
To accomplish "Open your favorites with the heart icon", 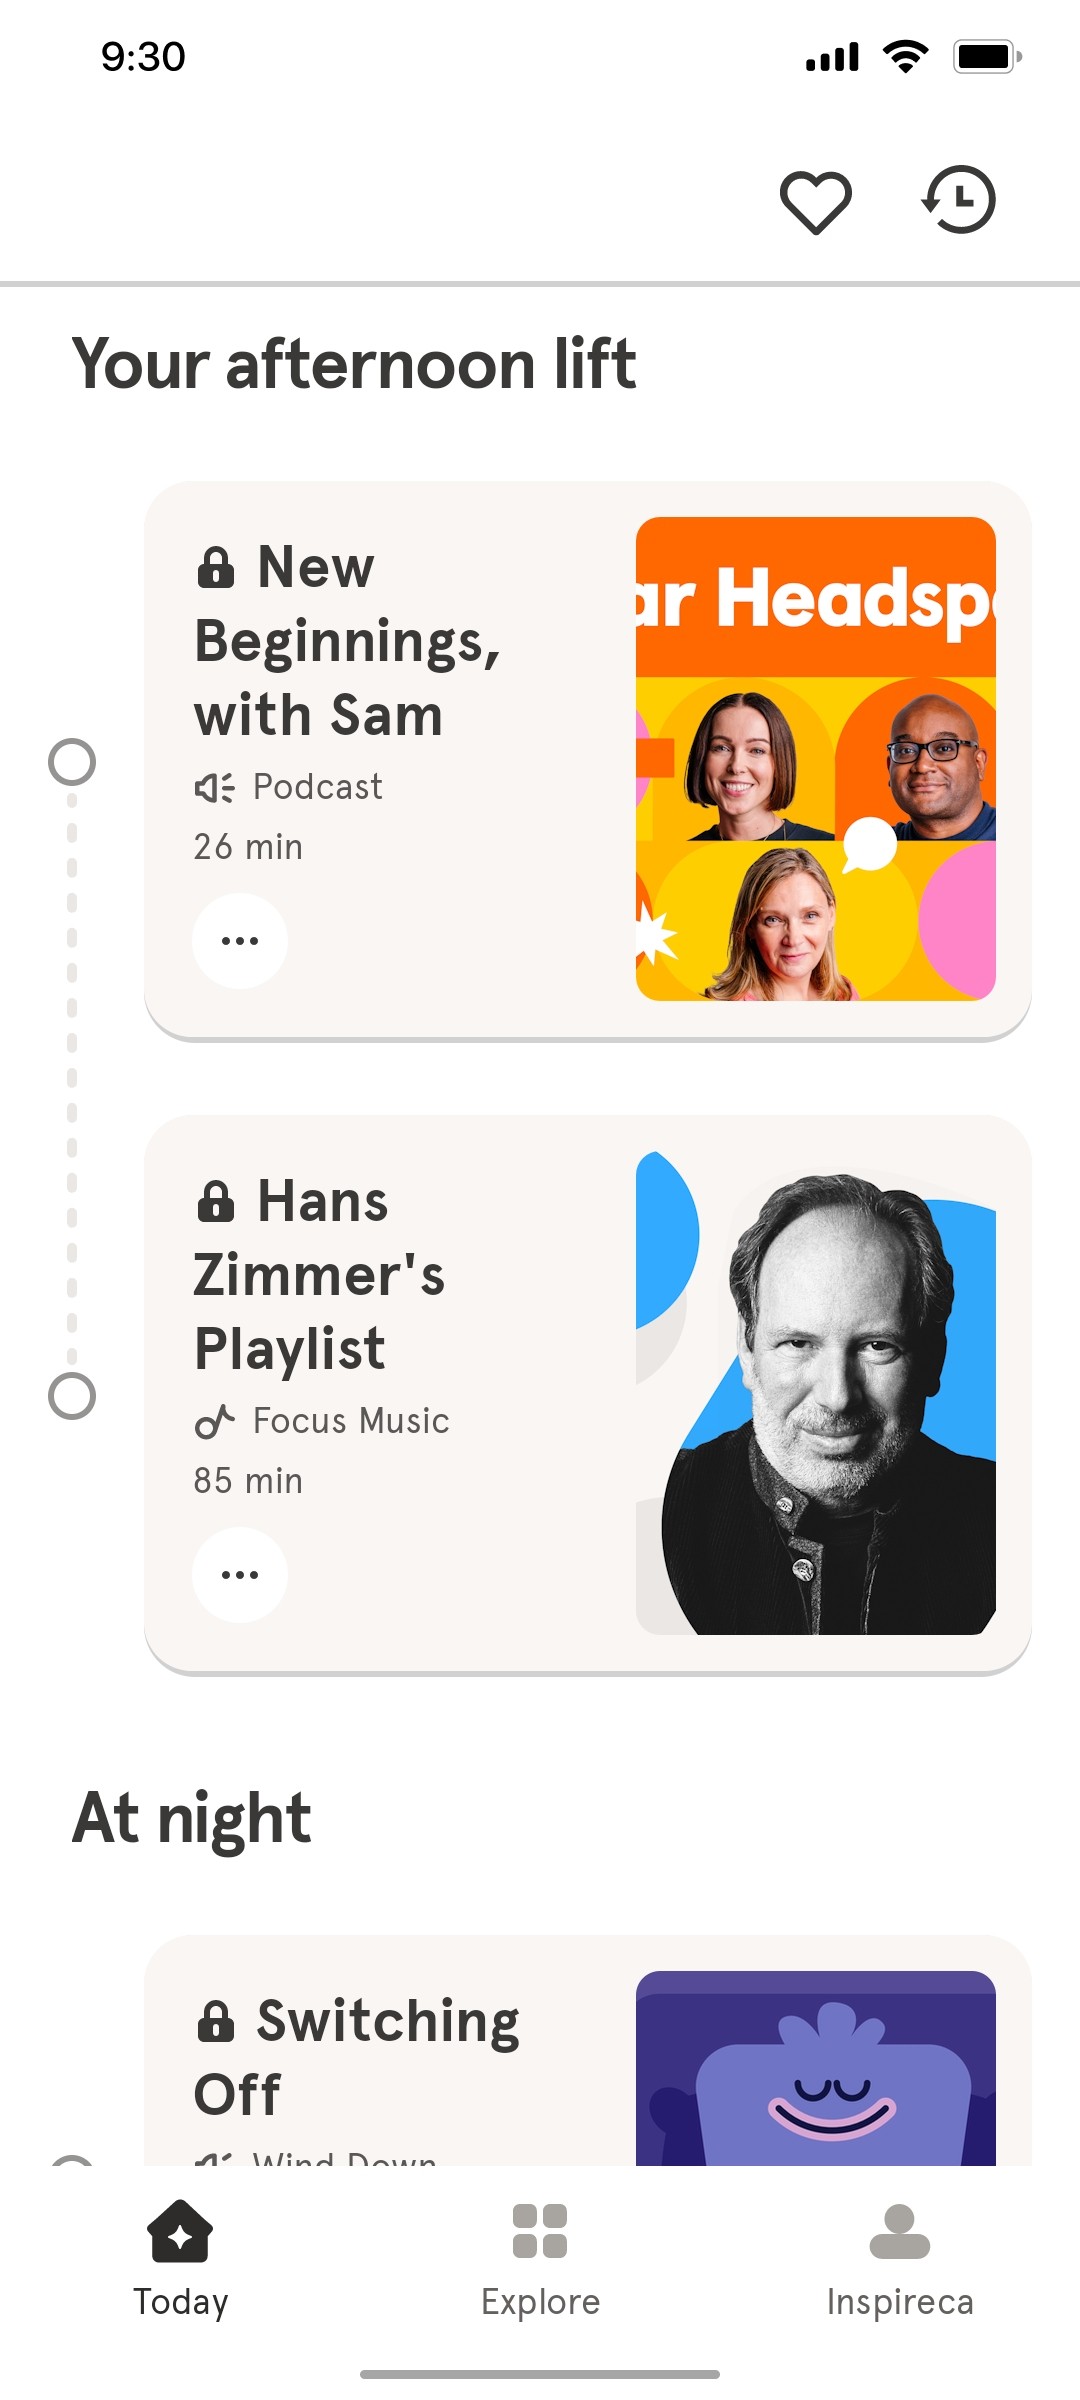I will pyautogui.click(x=817, y=199).
